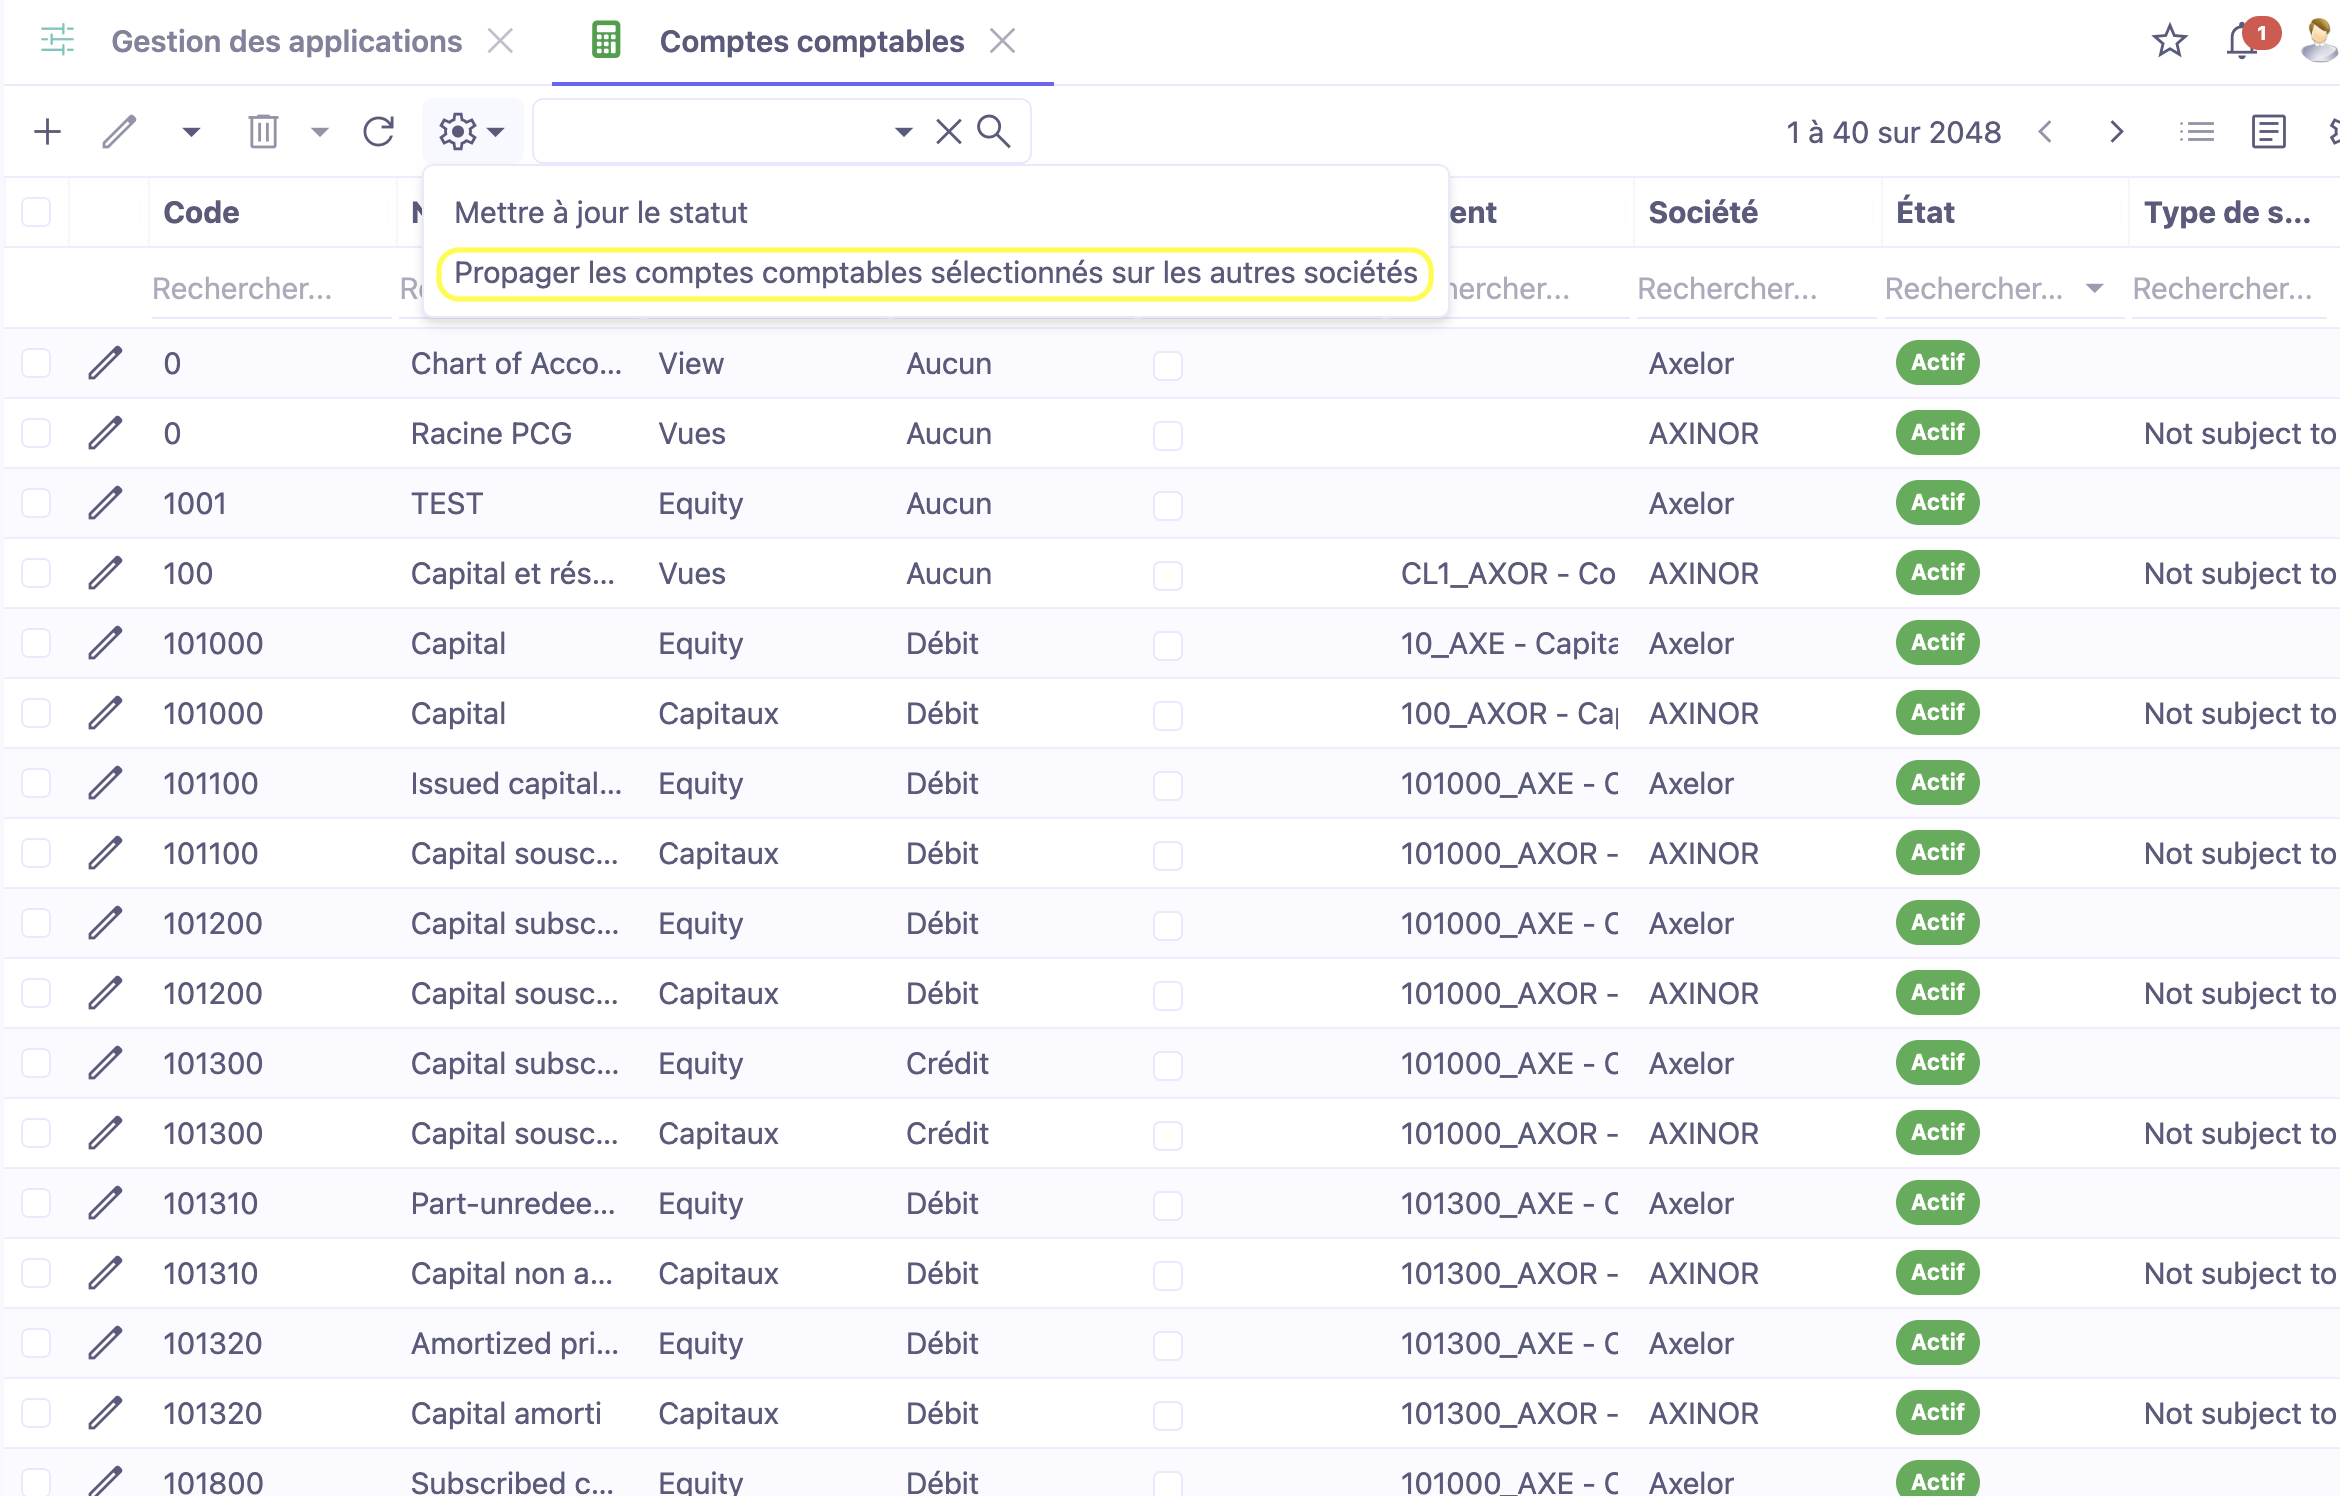This screenshot has height=1496, width=2340.
Task: Switch to form view icon
Action: tap(2268, 132)
